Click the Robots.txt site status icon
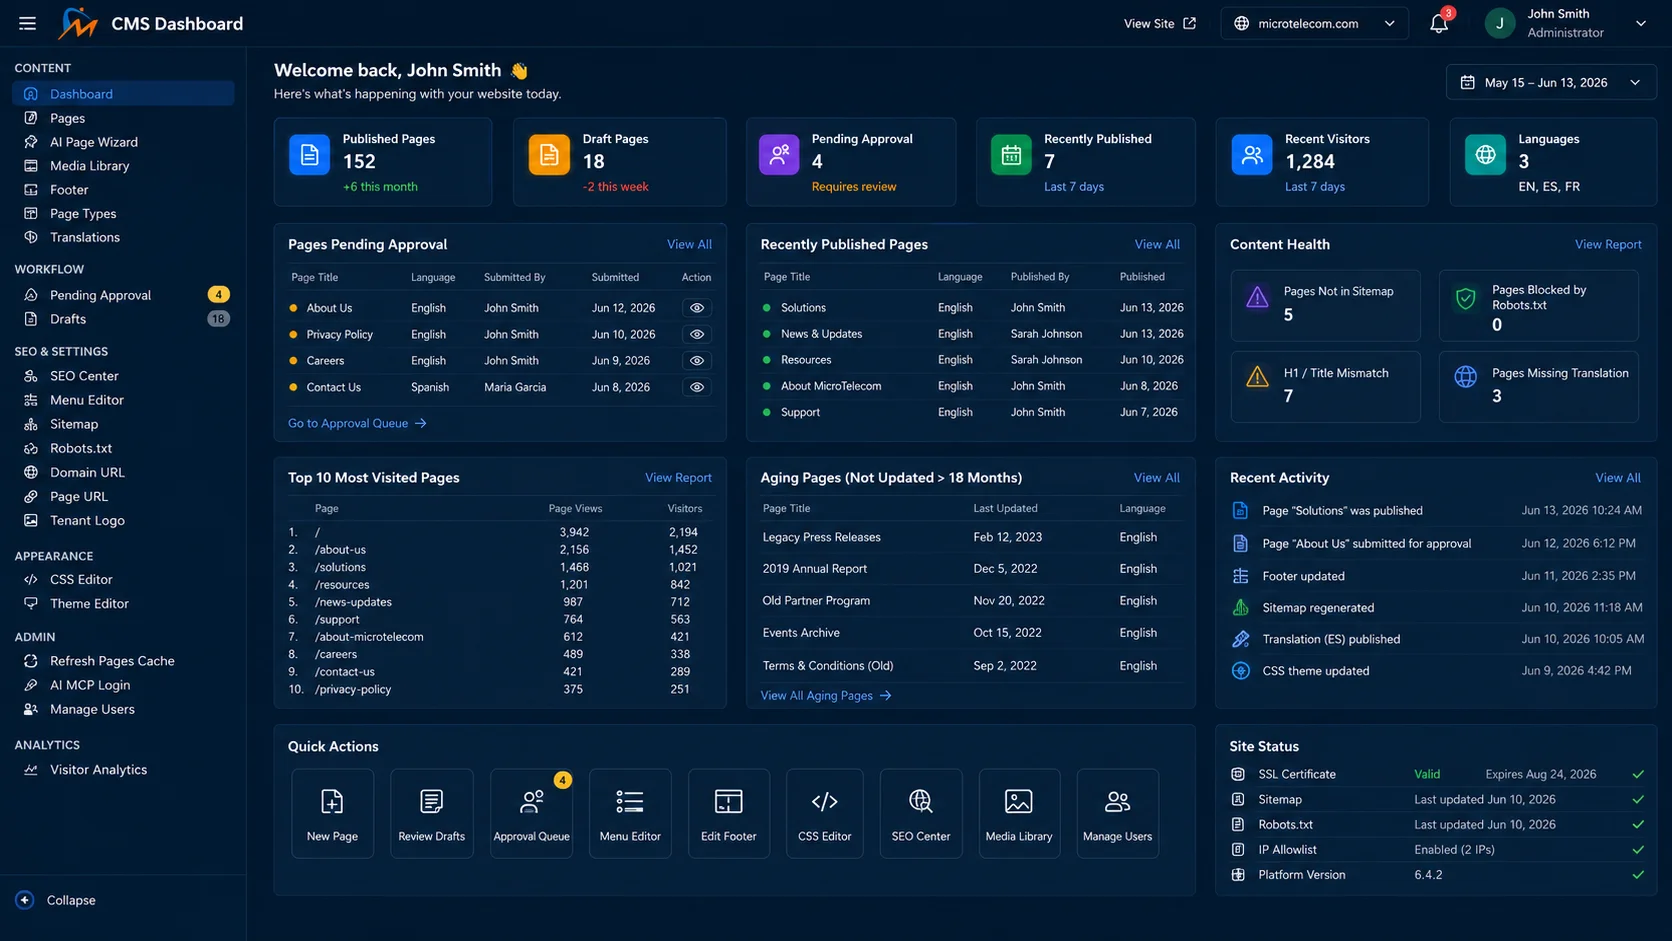Viewport: 1672px width, 941px height. pyautogui.click(x=1238, y=825)
